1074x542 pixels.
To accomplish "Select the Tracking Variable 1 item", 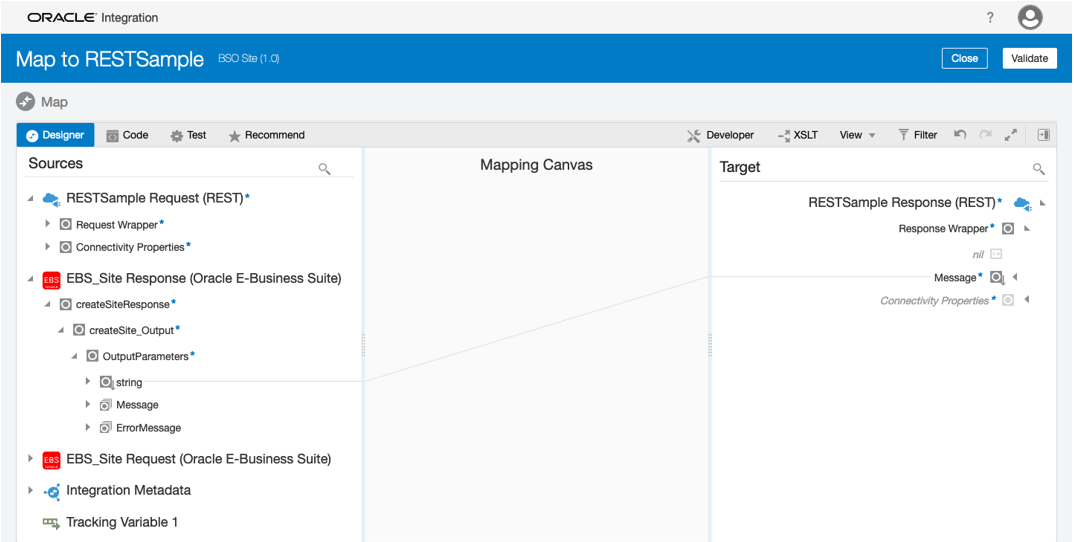I will pos(122,522).
